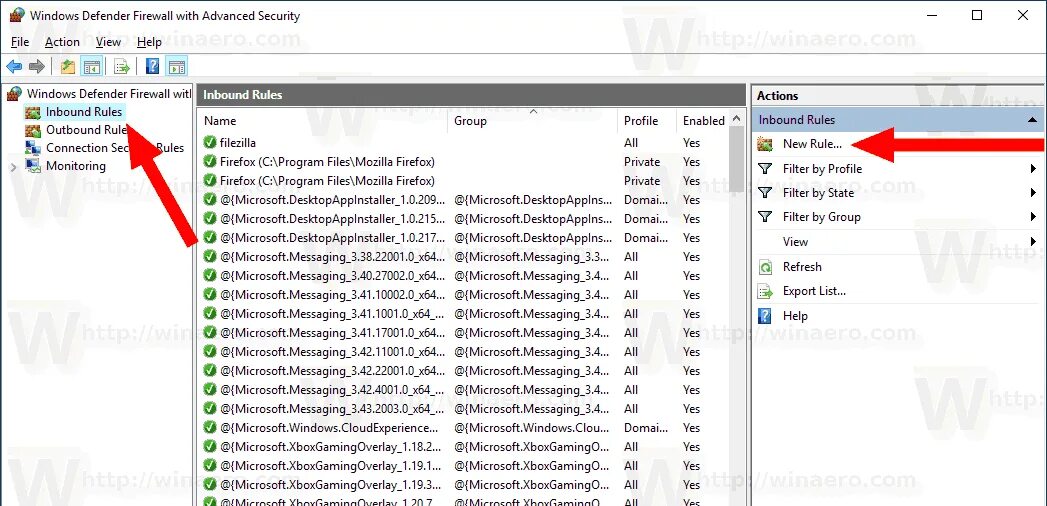
Task: Click New Rule... in the Actions pane
Action: [812, 144]
